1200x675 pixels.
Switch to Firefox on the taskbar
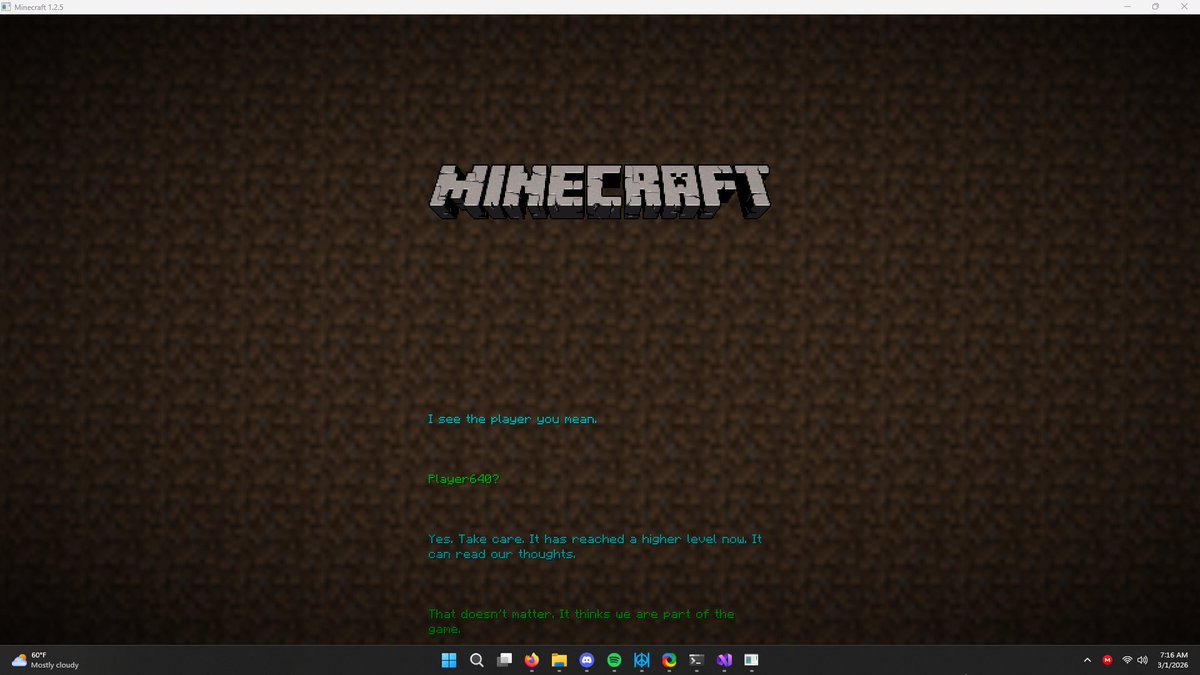532,660
